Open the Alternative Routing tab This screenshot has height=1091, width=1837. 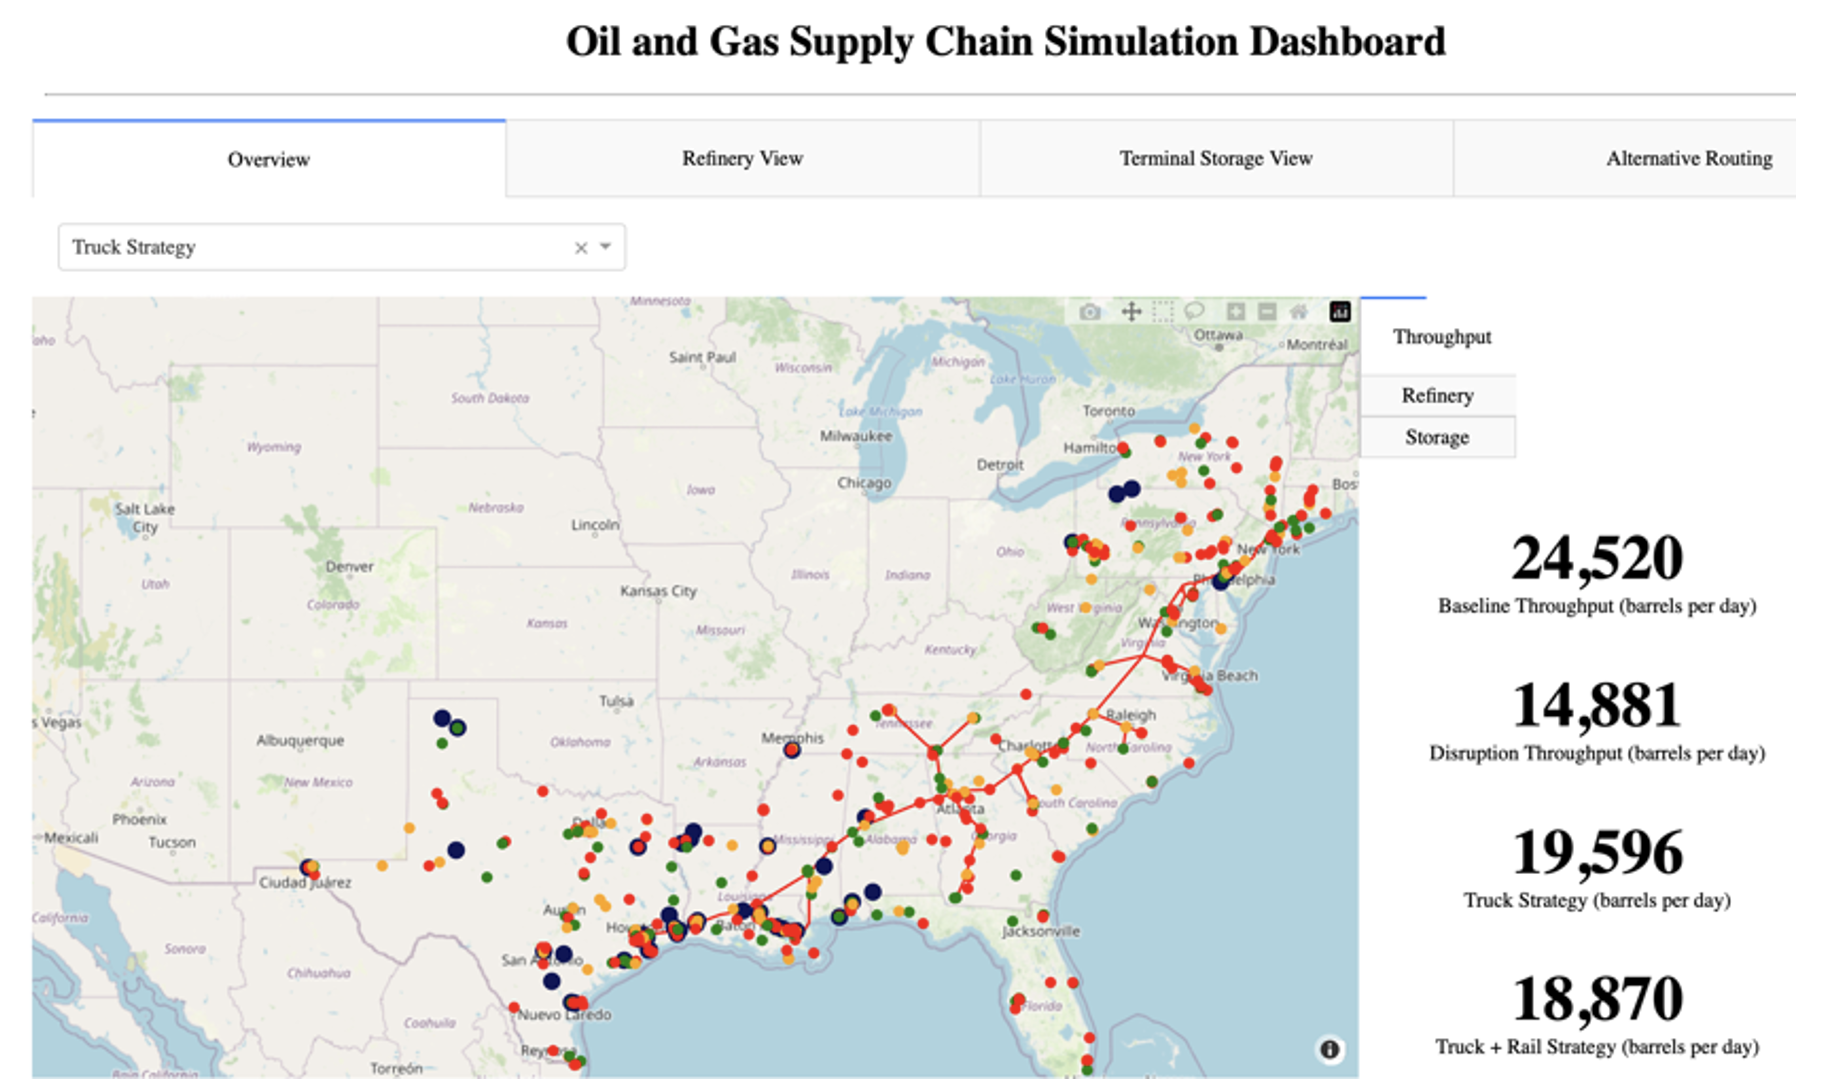point(1688,158)
